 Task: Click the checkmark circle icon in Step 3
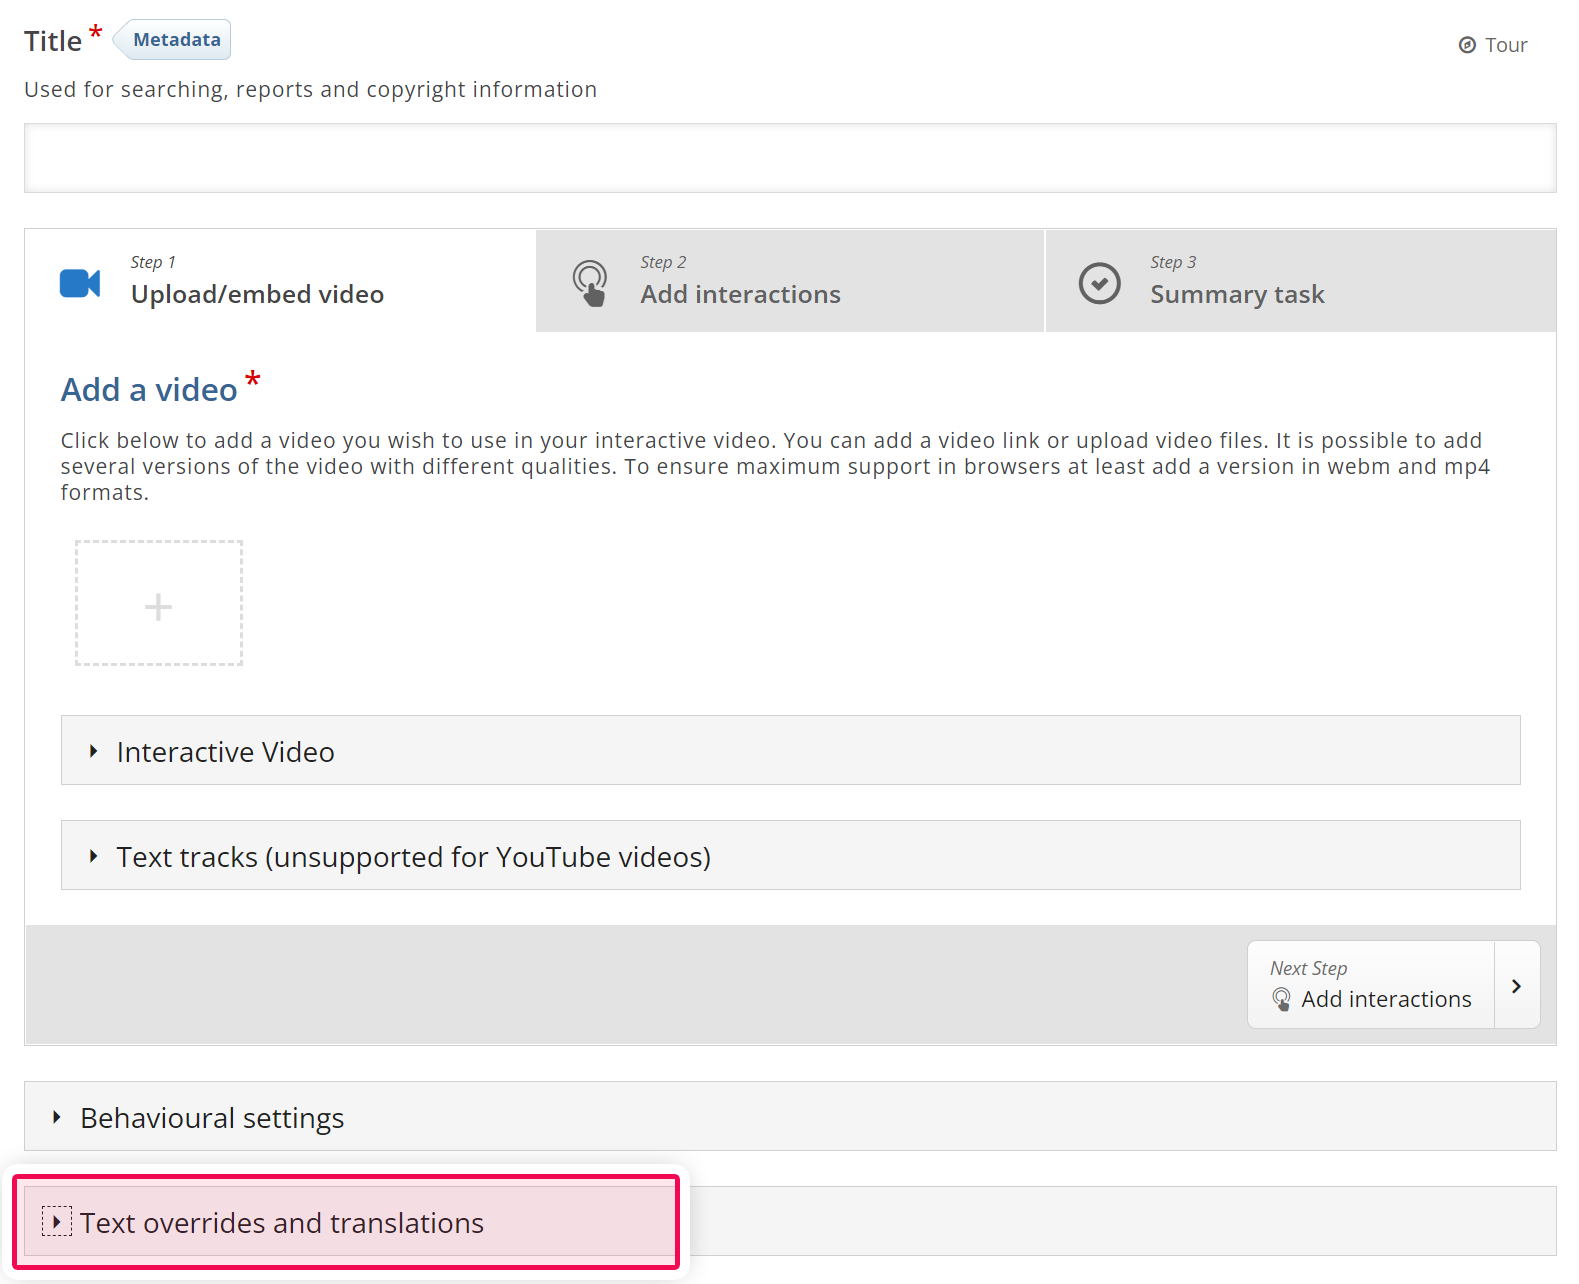coord(1099,283)
